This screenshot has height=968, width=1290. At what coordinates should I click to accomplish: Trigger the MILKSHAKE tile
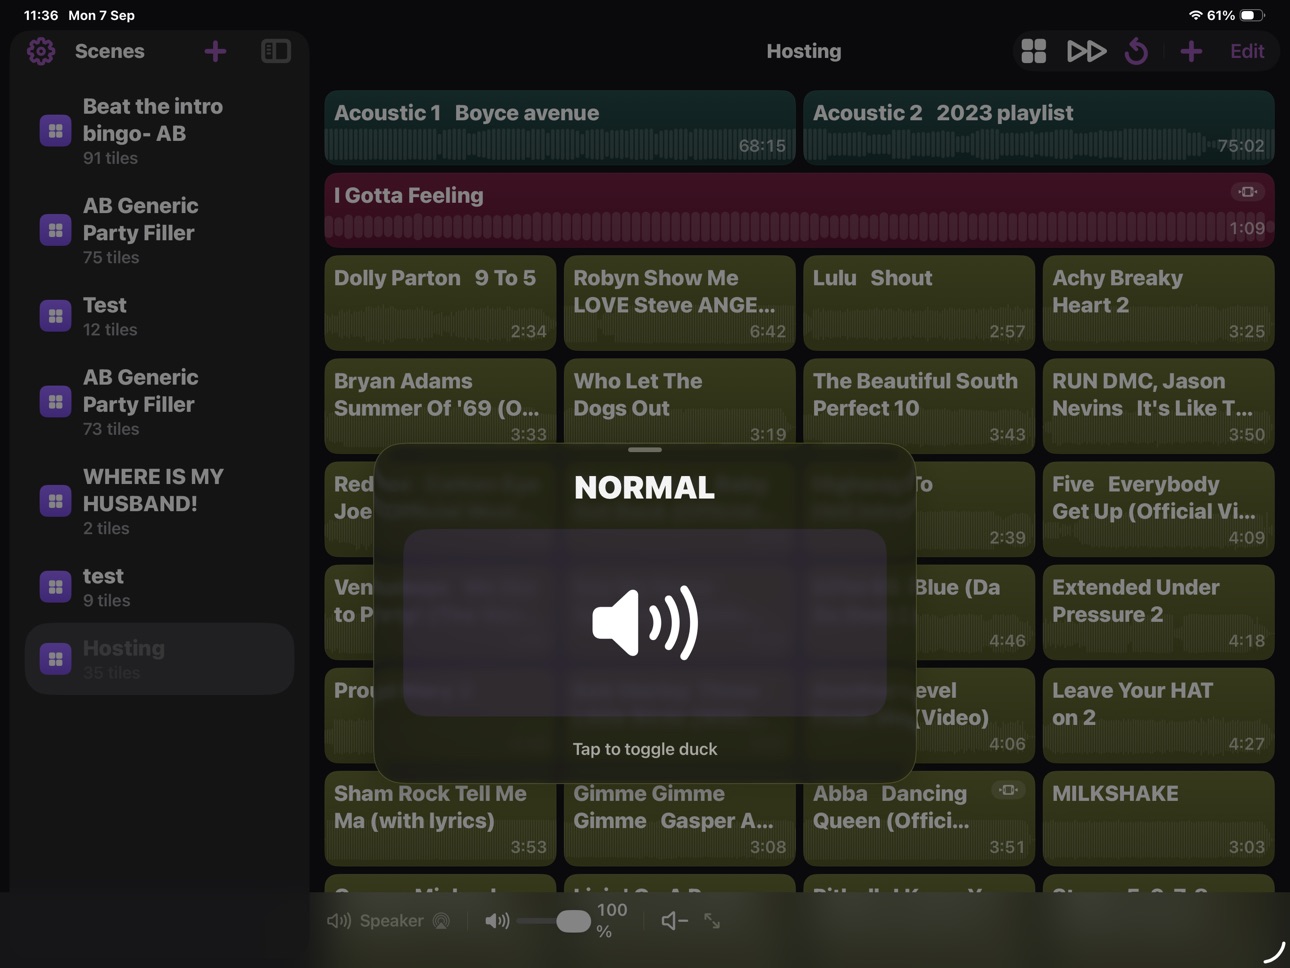pyautogui.click(x=1159, y=818)
